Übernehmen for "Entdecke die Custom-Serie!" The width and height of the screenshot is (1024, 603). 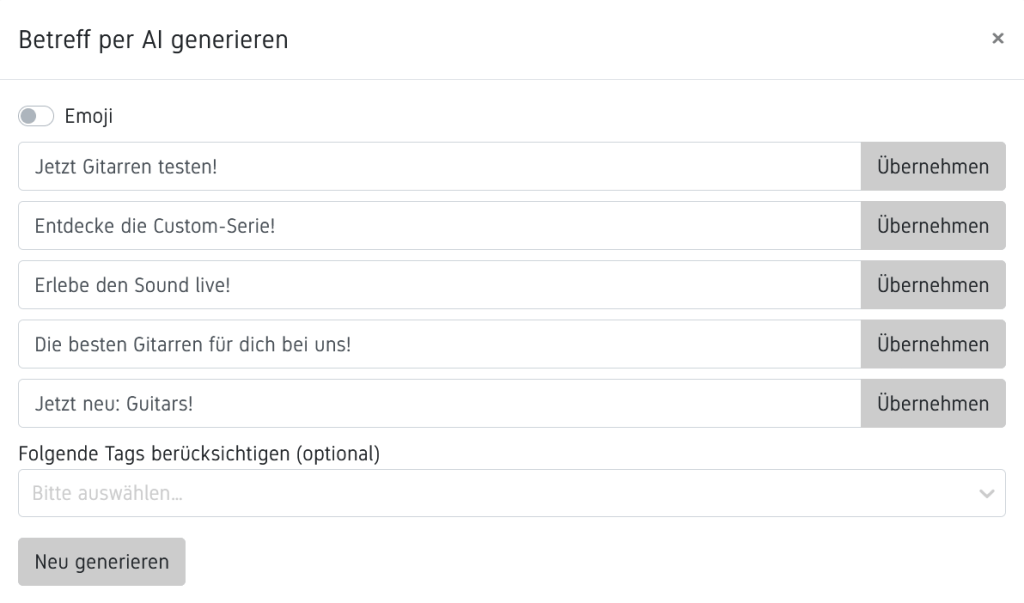tap(932, 225)
